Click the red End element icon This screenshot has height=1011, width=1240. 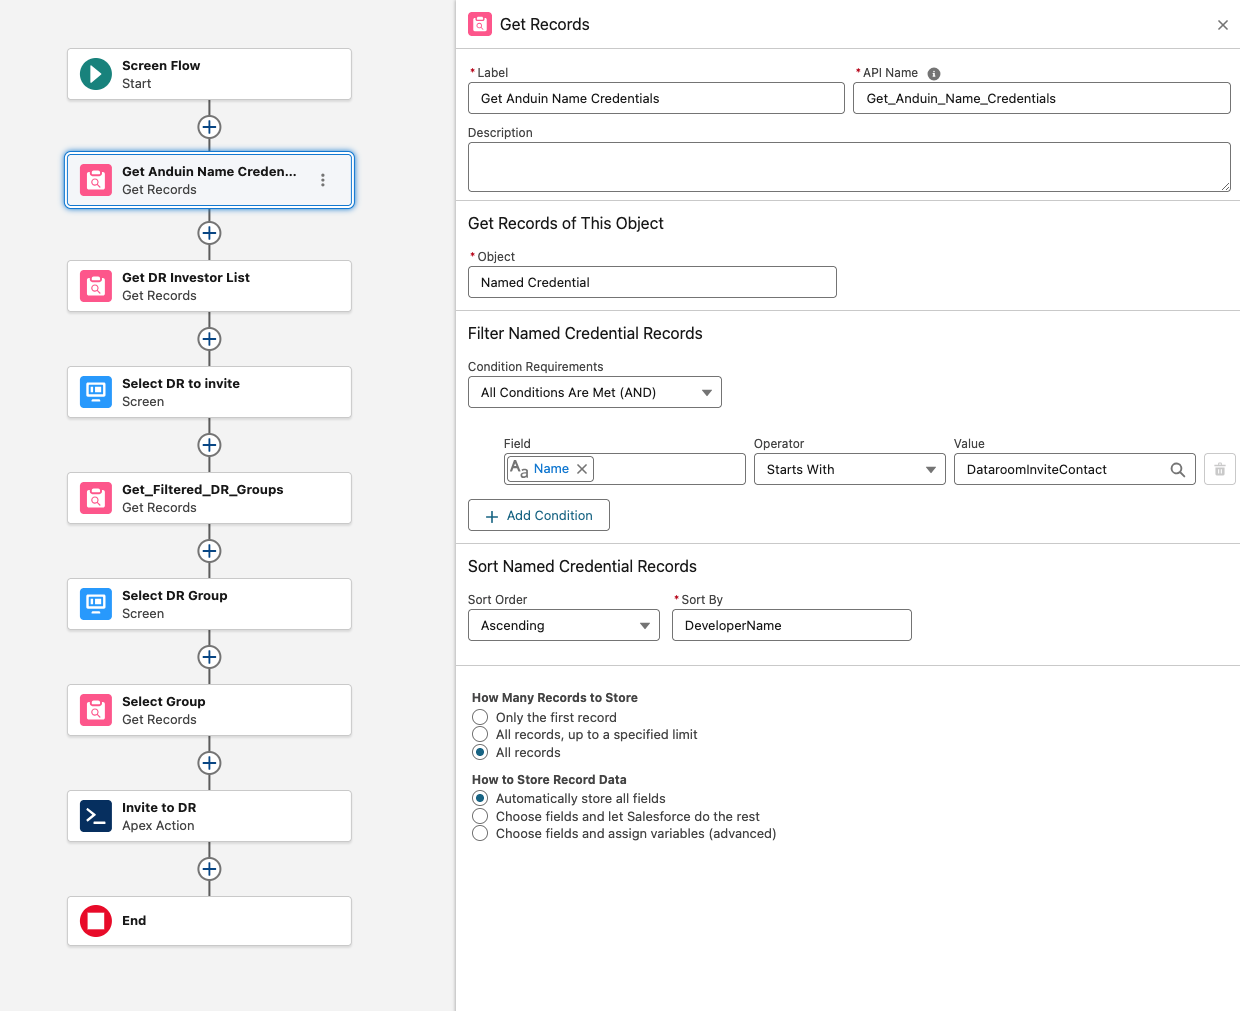click(x=96, y=921)
